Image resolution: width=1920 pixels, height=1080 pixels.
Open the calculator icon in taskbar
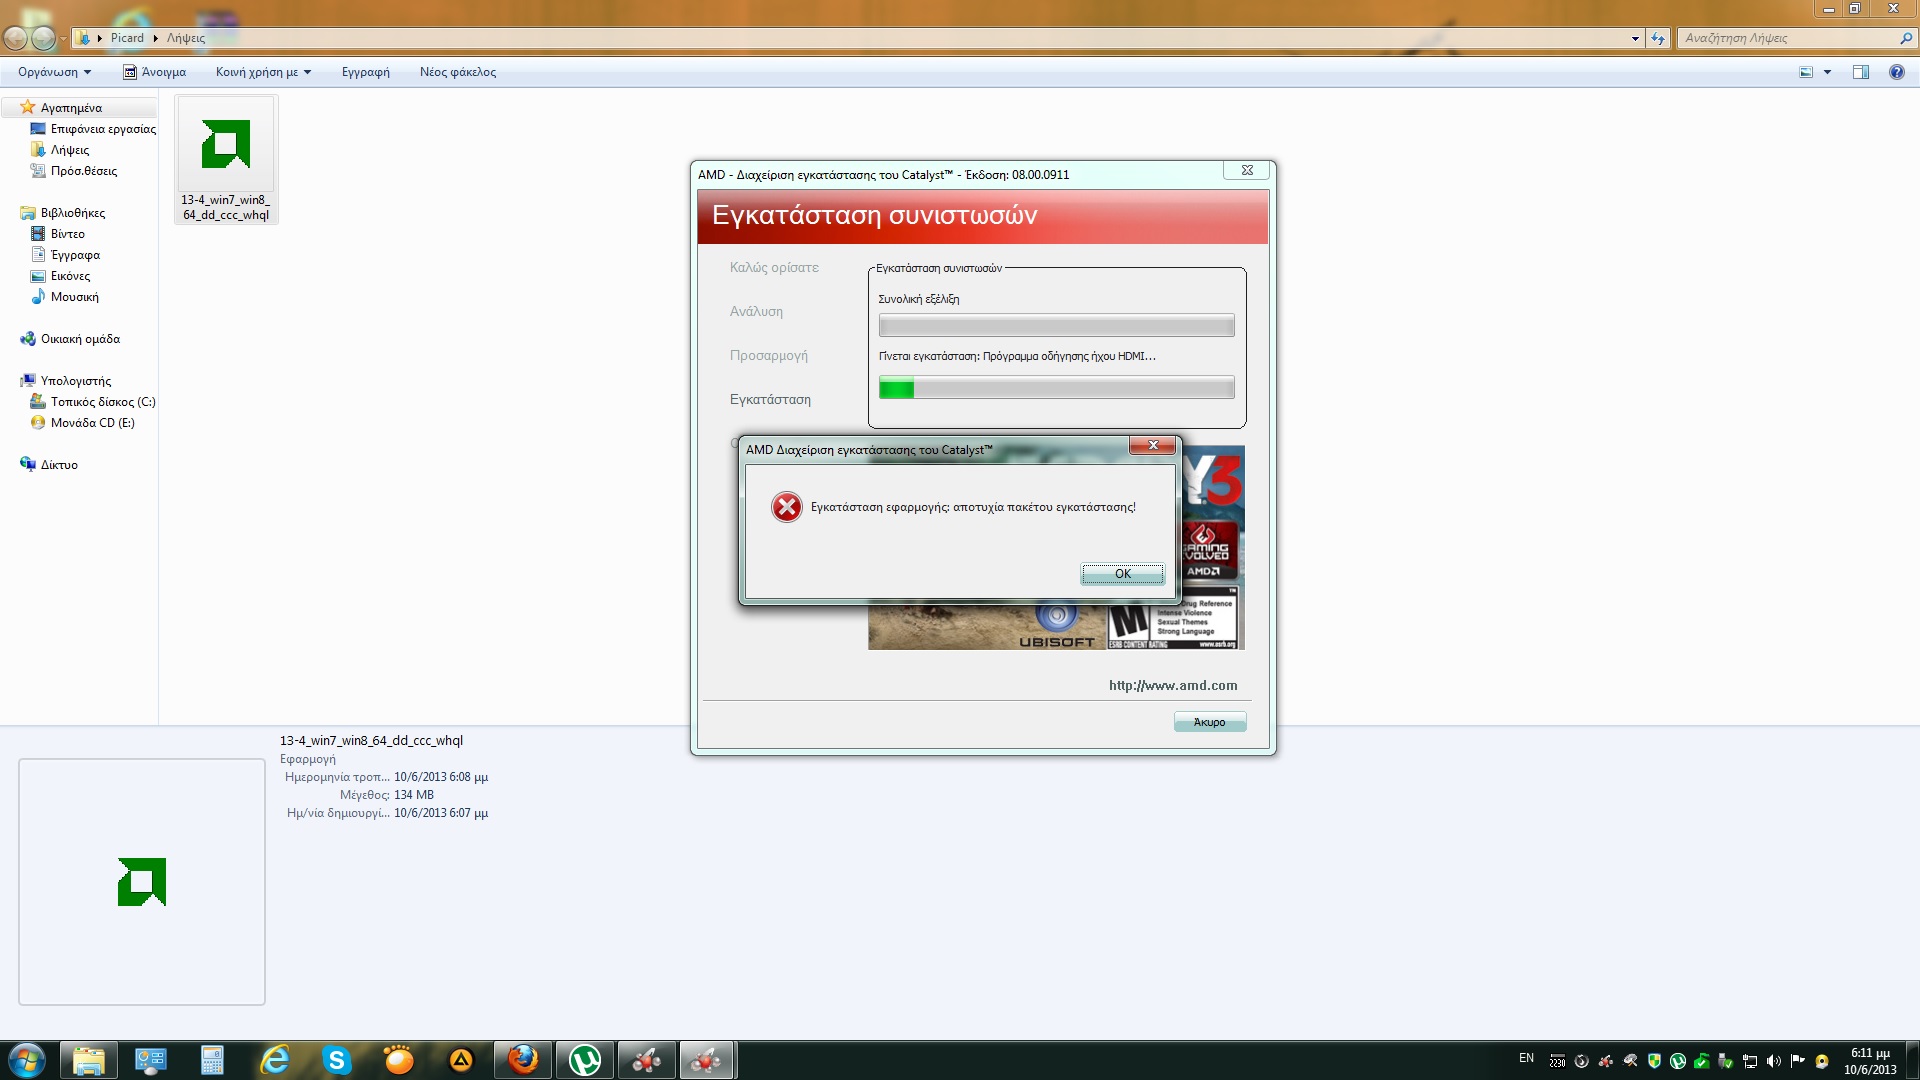(x=213, y=1060)
